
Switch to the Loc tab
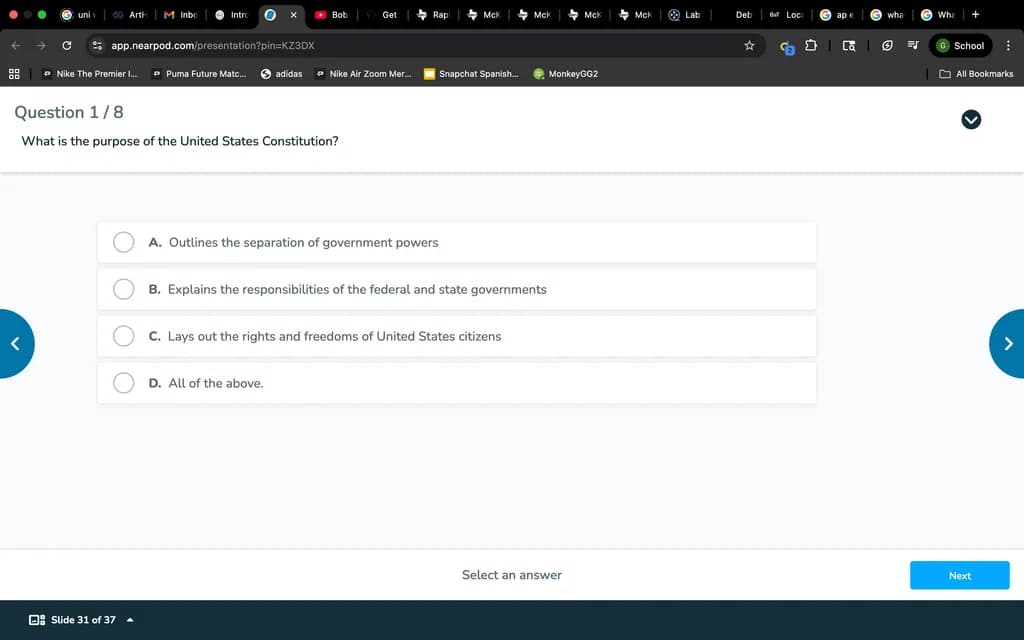pos(787,14)
